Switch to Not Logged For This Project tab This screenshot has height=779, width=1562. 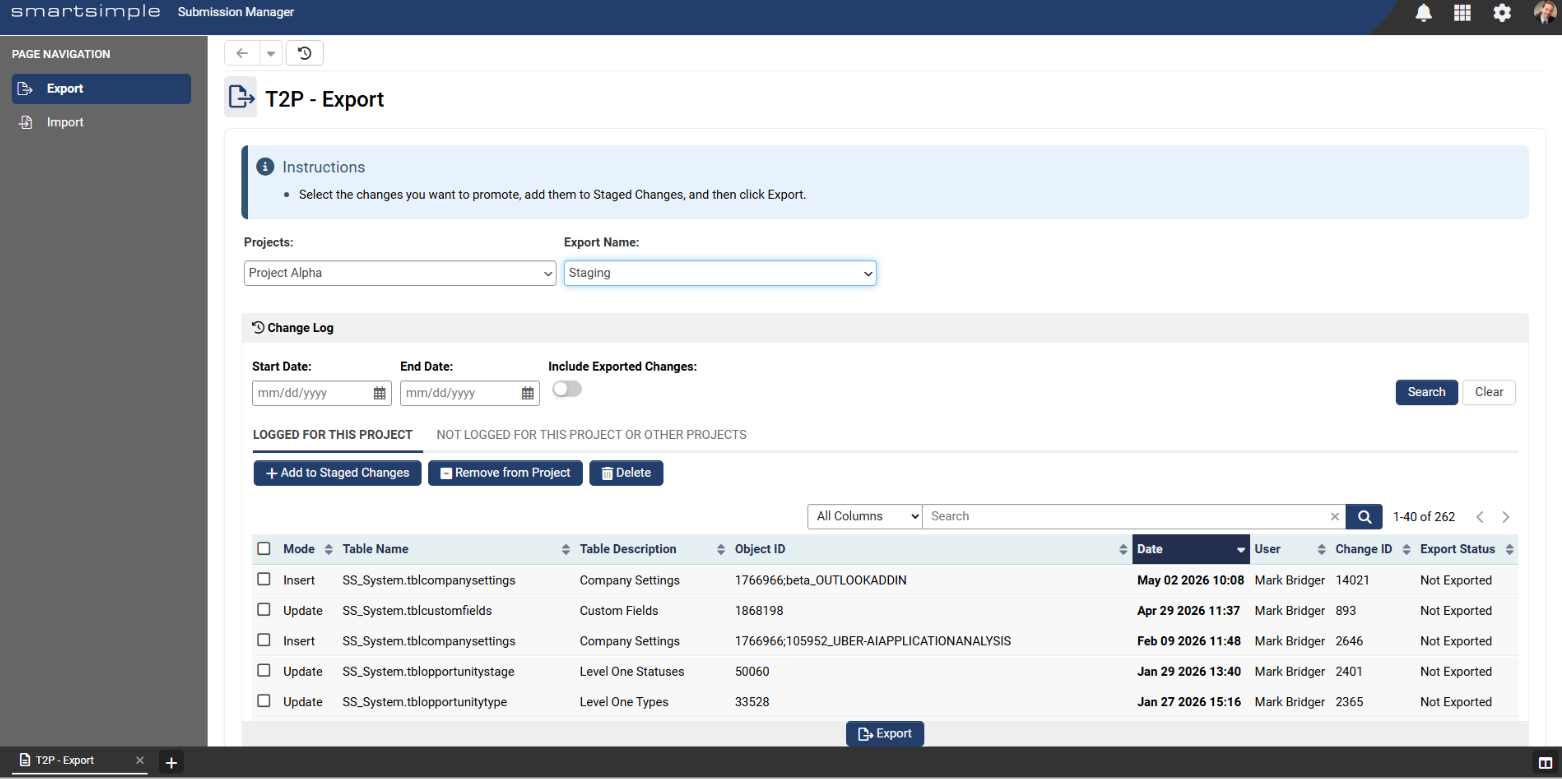(592, 435)
